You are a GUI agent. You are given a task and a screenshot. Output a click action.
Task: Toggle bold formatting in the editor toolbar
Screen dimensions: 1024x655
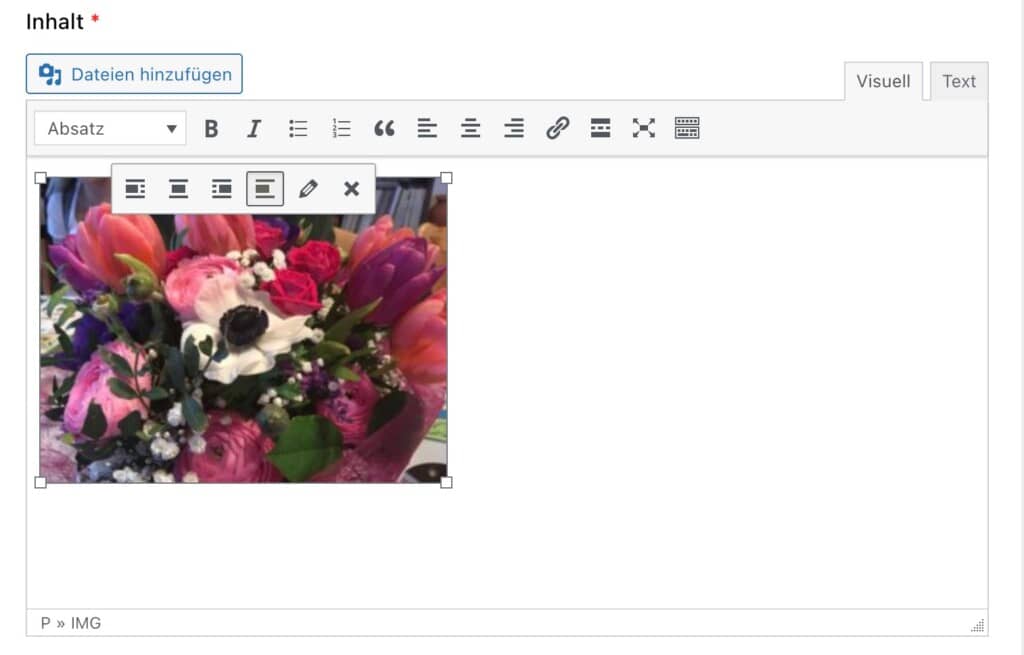[211, 129]
